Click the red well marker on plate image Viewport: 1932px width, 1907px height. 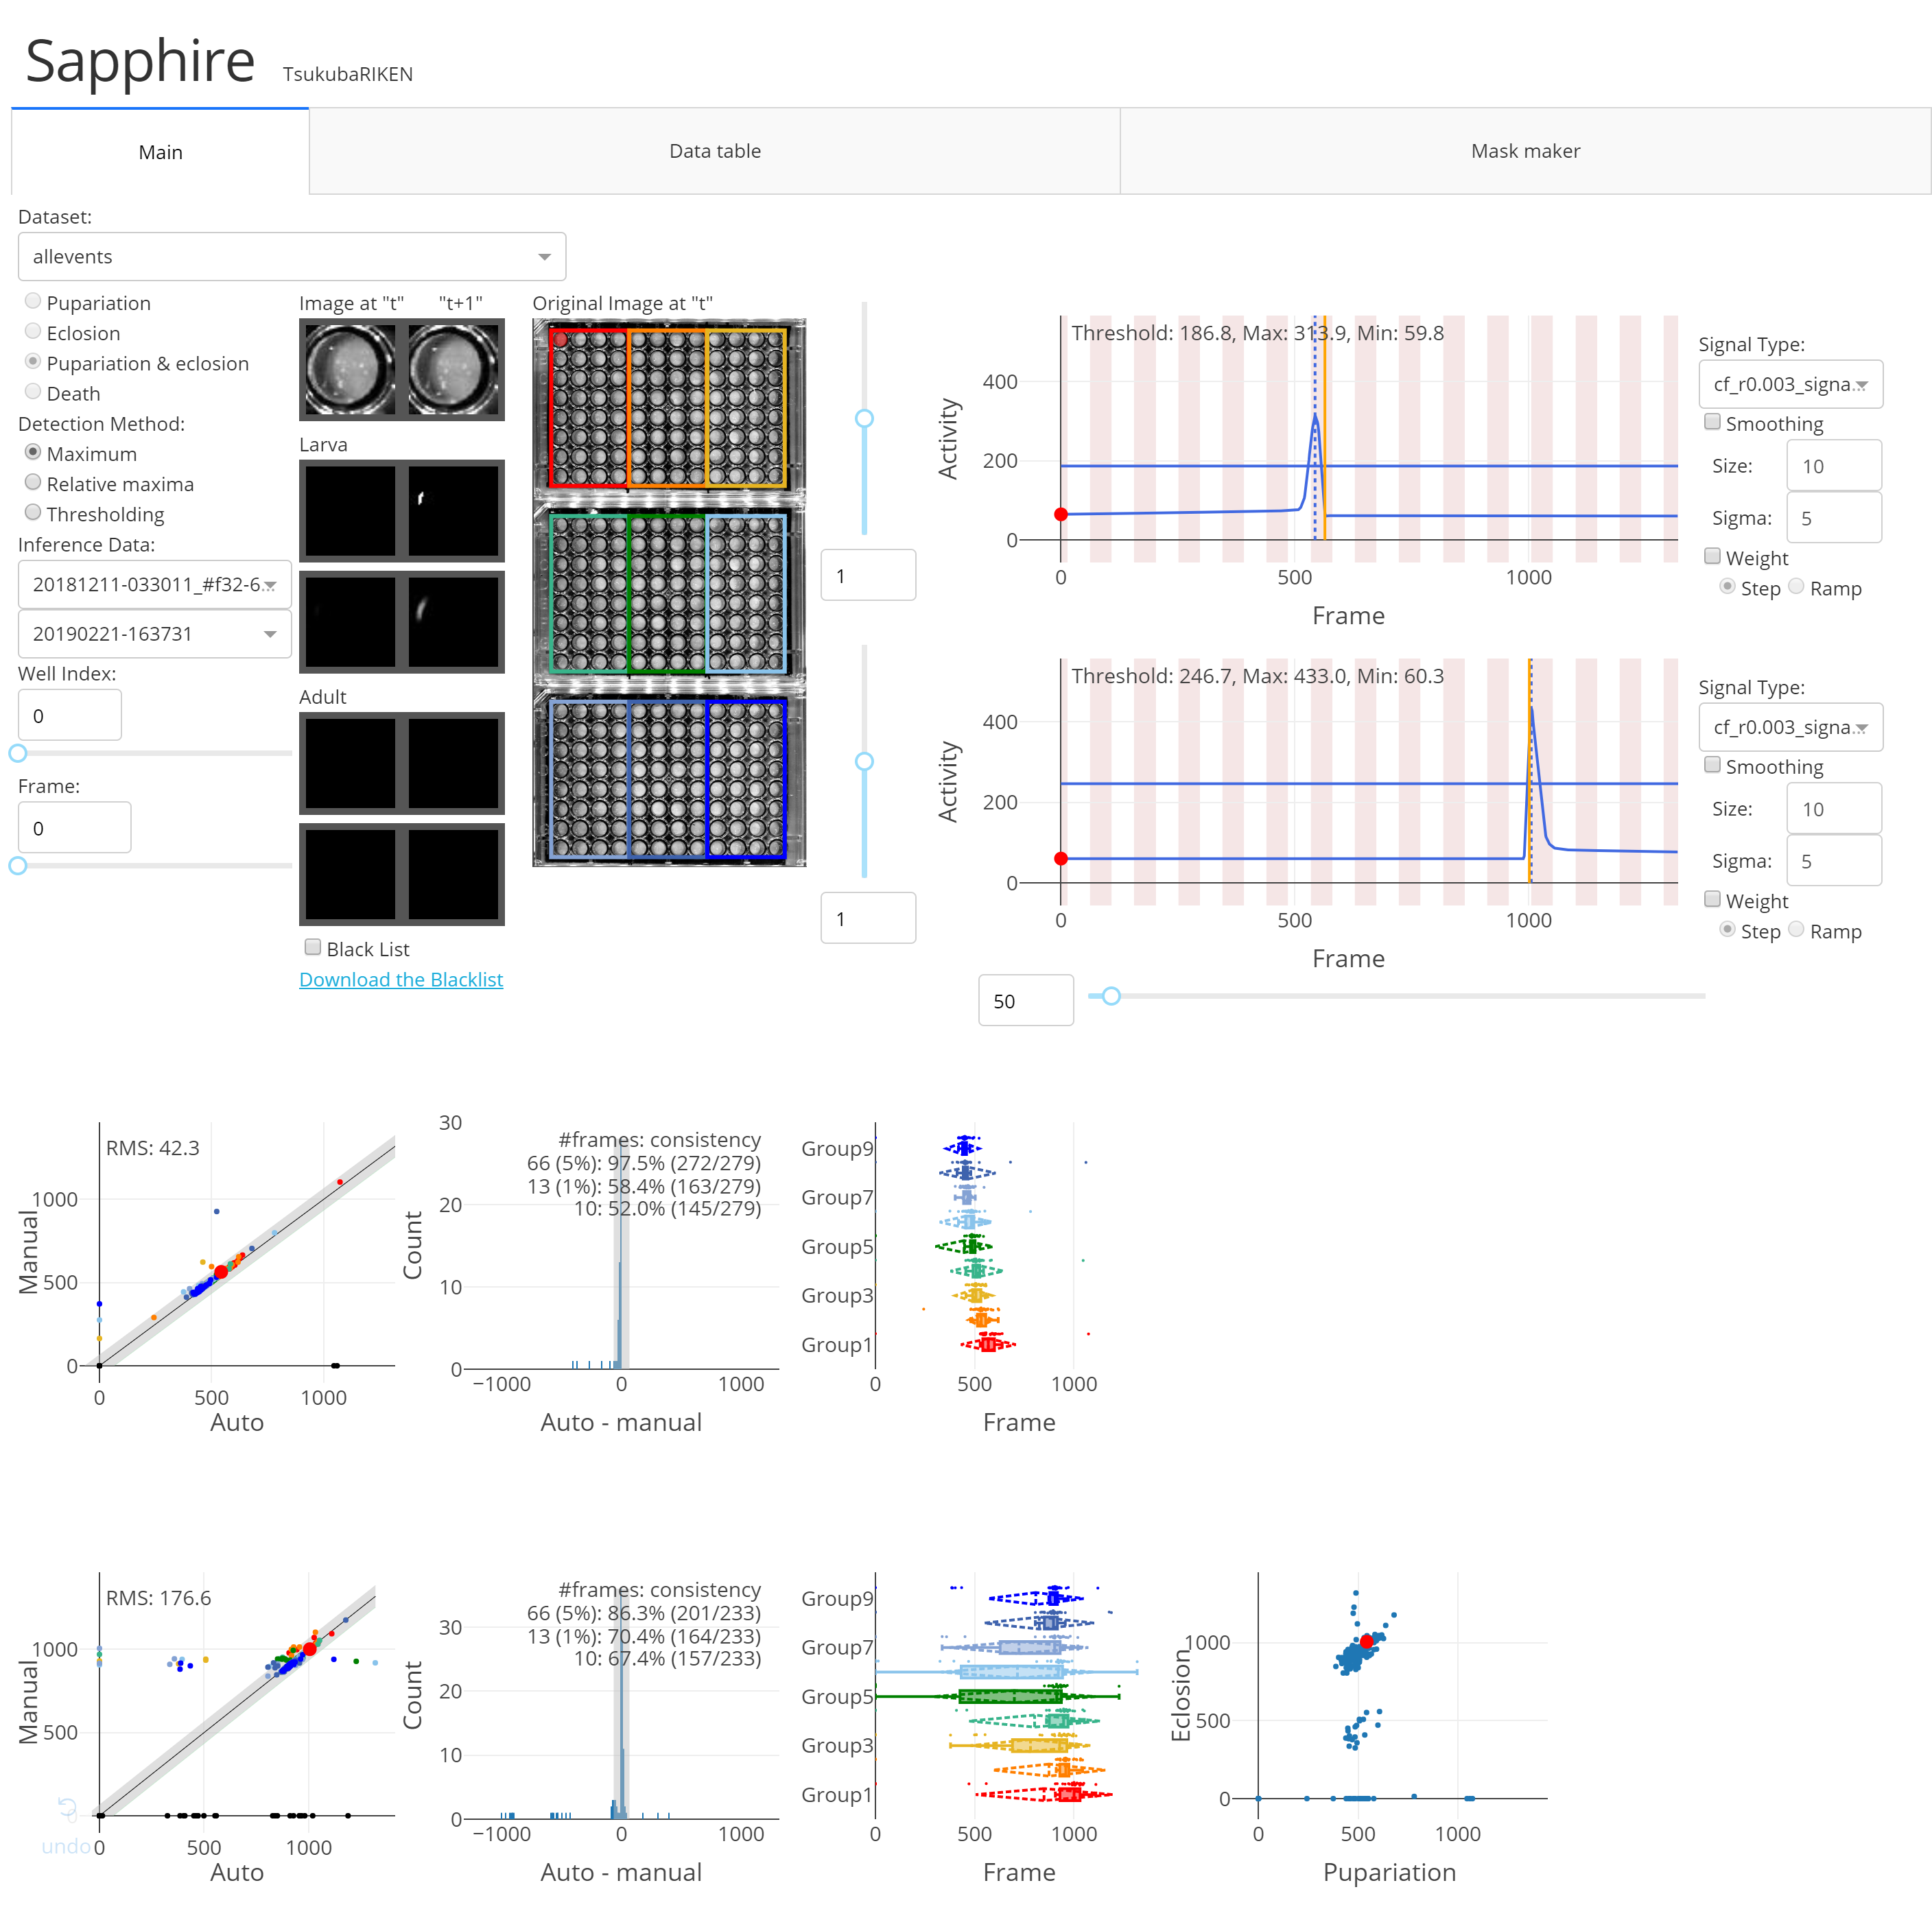[x=560, y=339]
